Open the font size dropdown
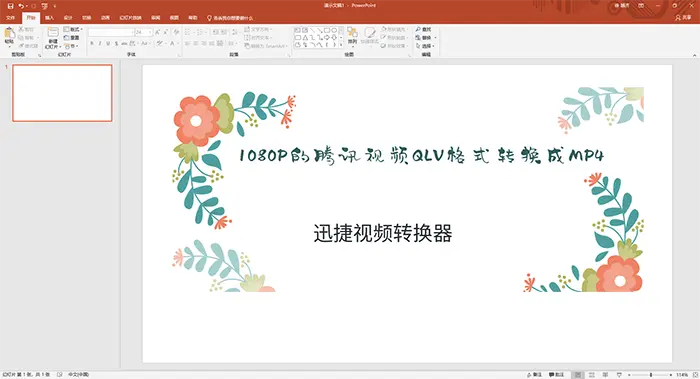 click(150, 32)
